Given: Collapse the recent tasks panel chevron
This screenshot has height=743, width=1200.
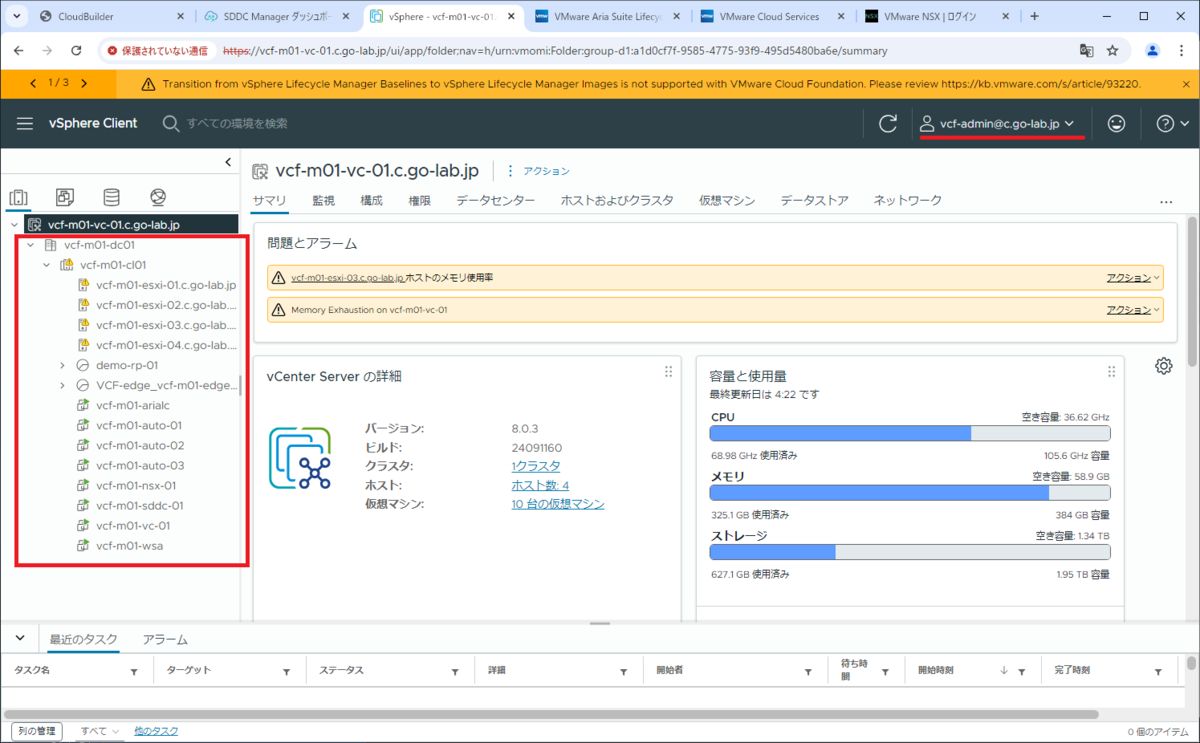Looking at the screenshot, I should [x=20, y=638].
